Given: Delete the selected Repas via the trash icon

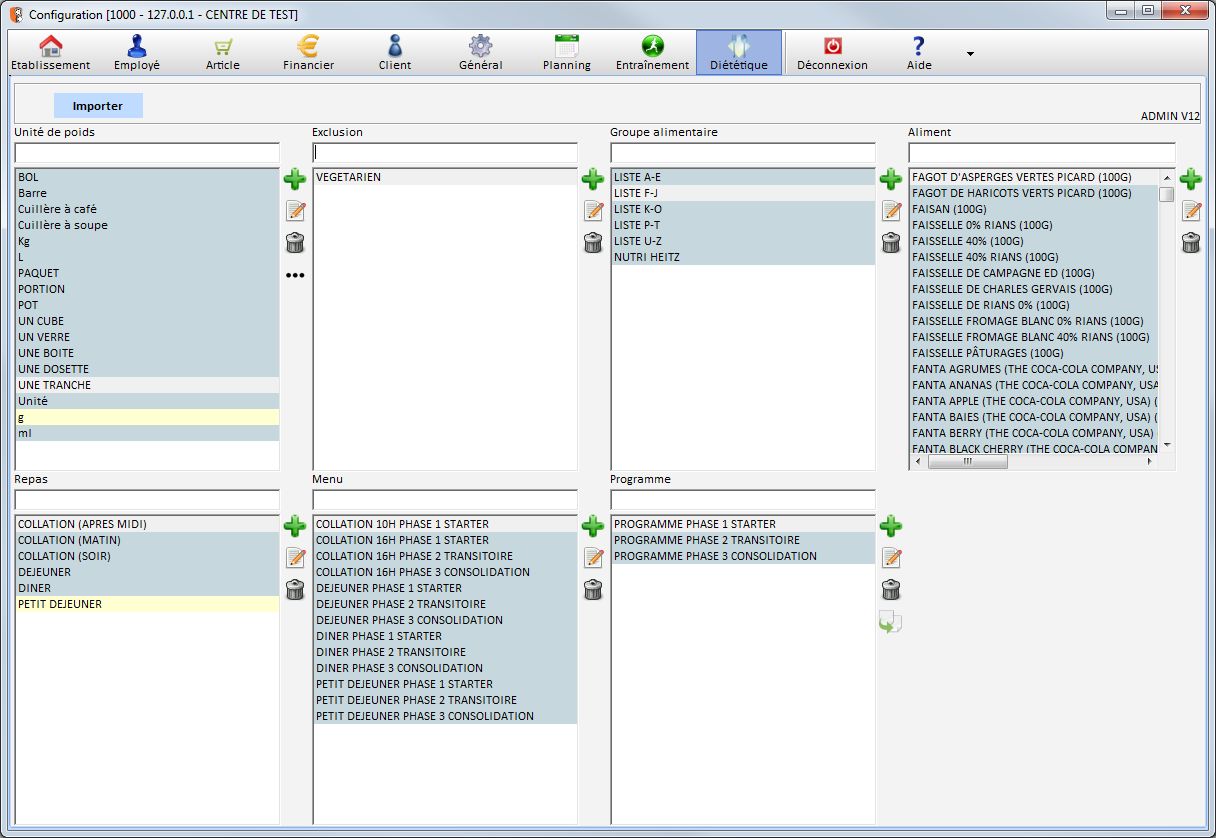Looking at the screenshot, I should click(294, 590).
